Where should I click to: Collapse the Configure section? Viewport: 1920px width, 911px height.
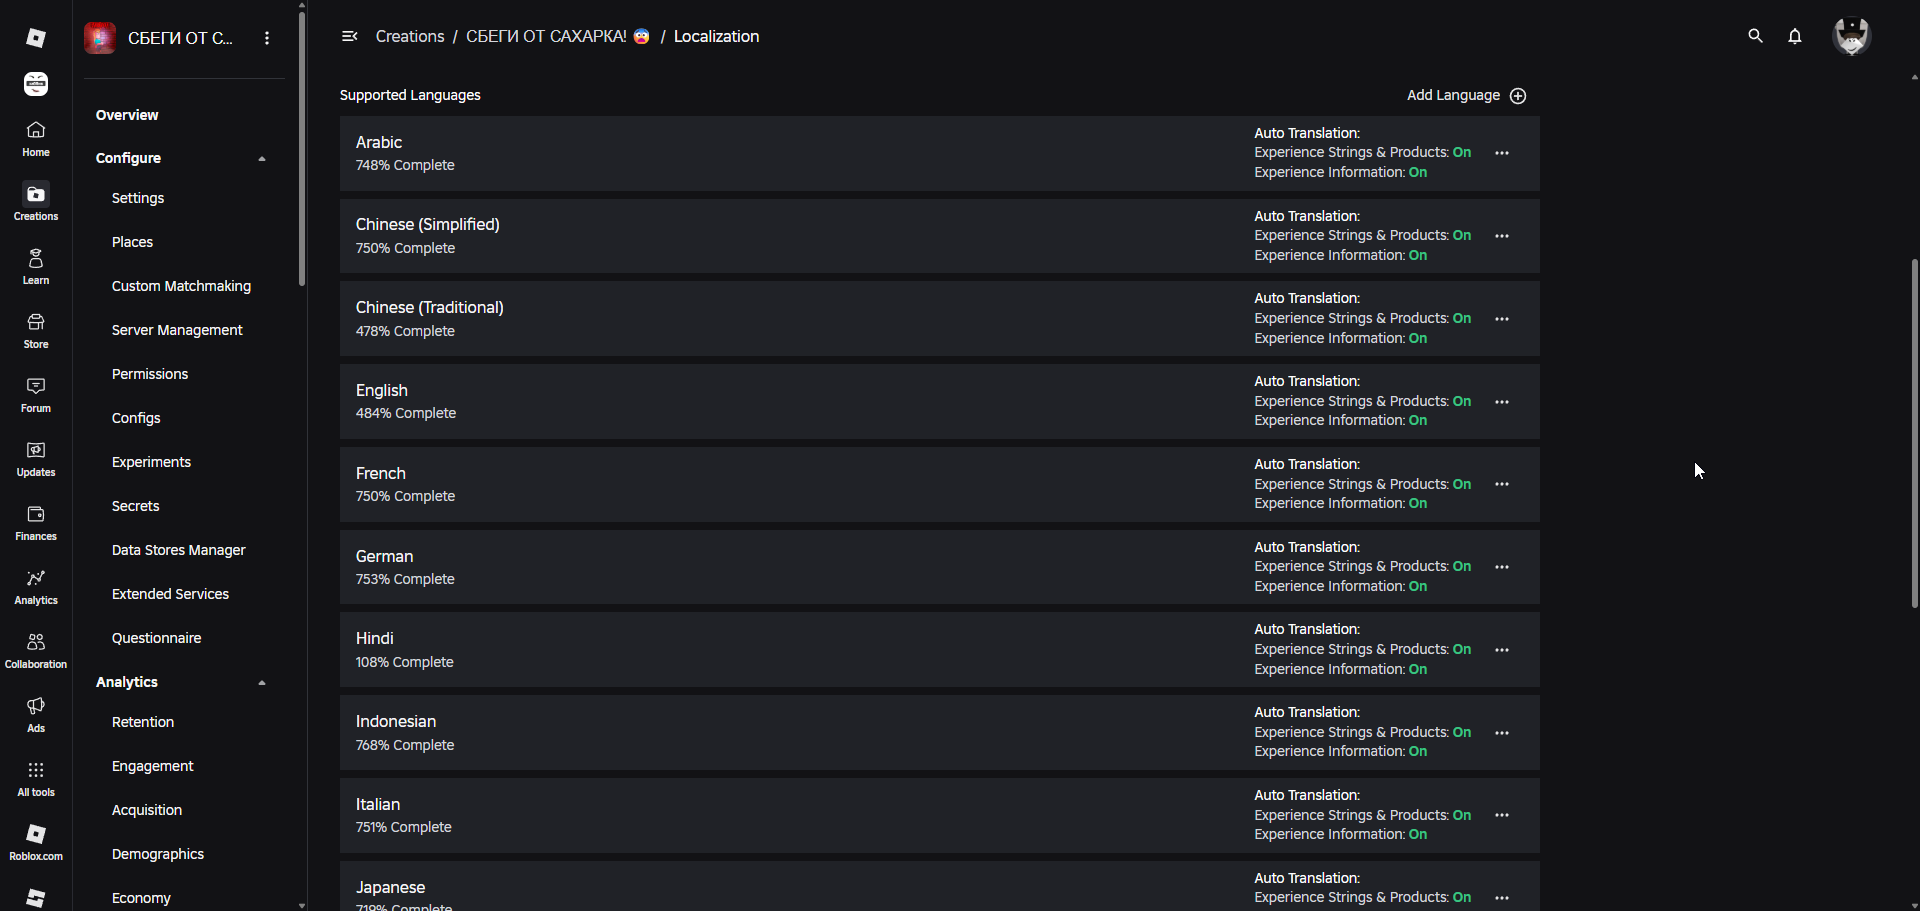click(262, 158)
